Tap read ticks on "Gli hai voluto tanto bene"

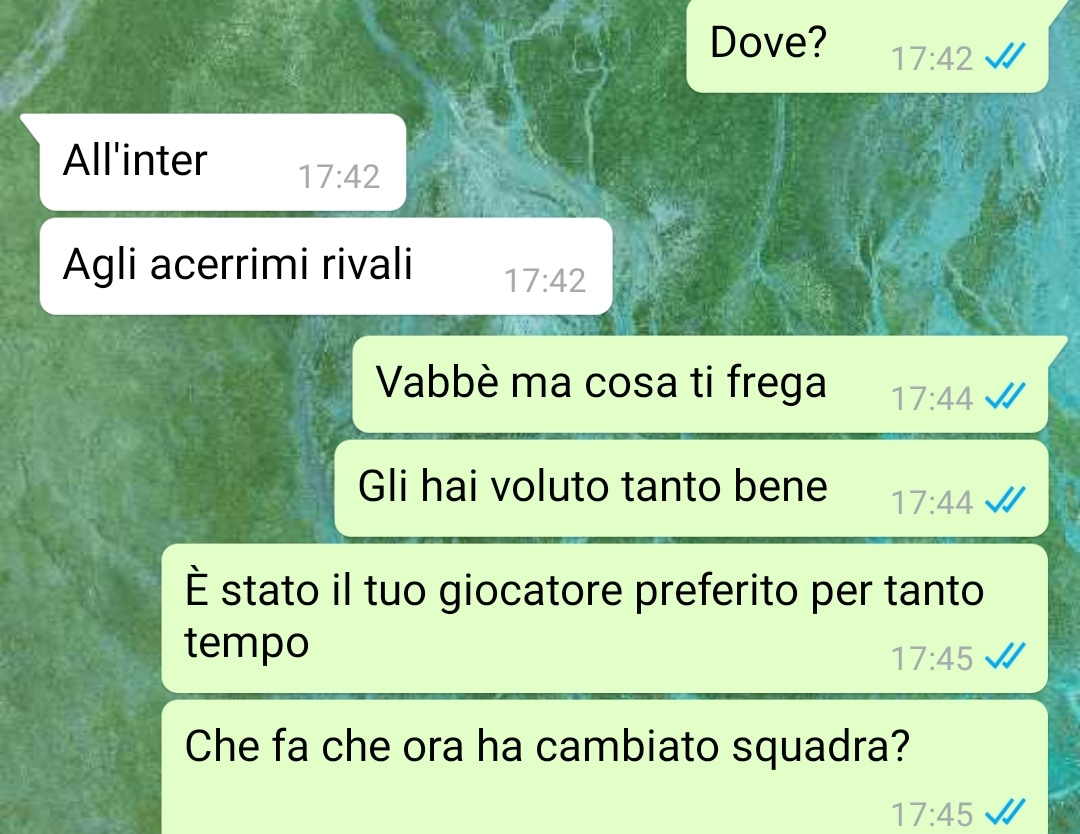click(1005, 500)
